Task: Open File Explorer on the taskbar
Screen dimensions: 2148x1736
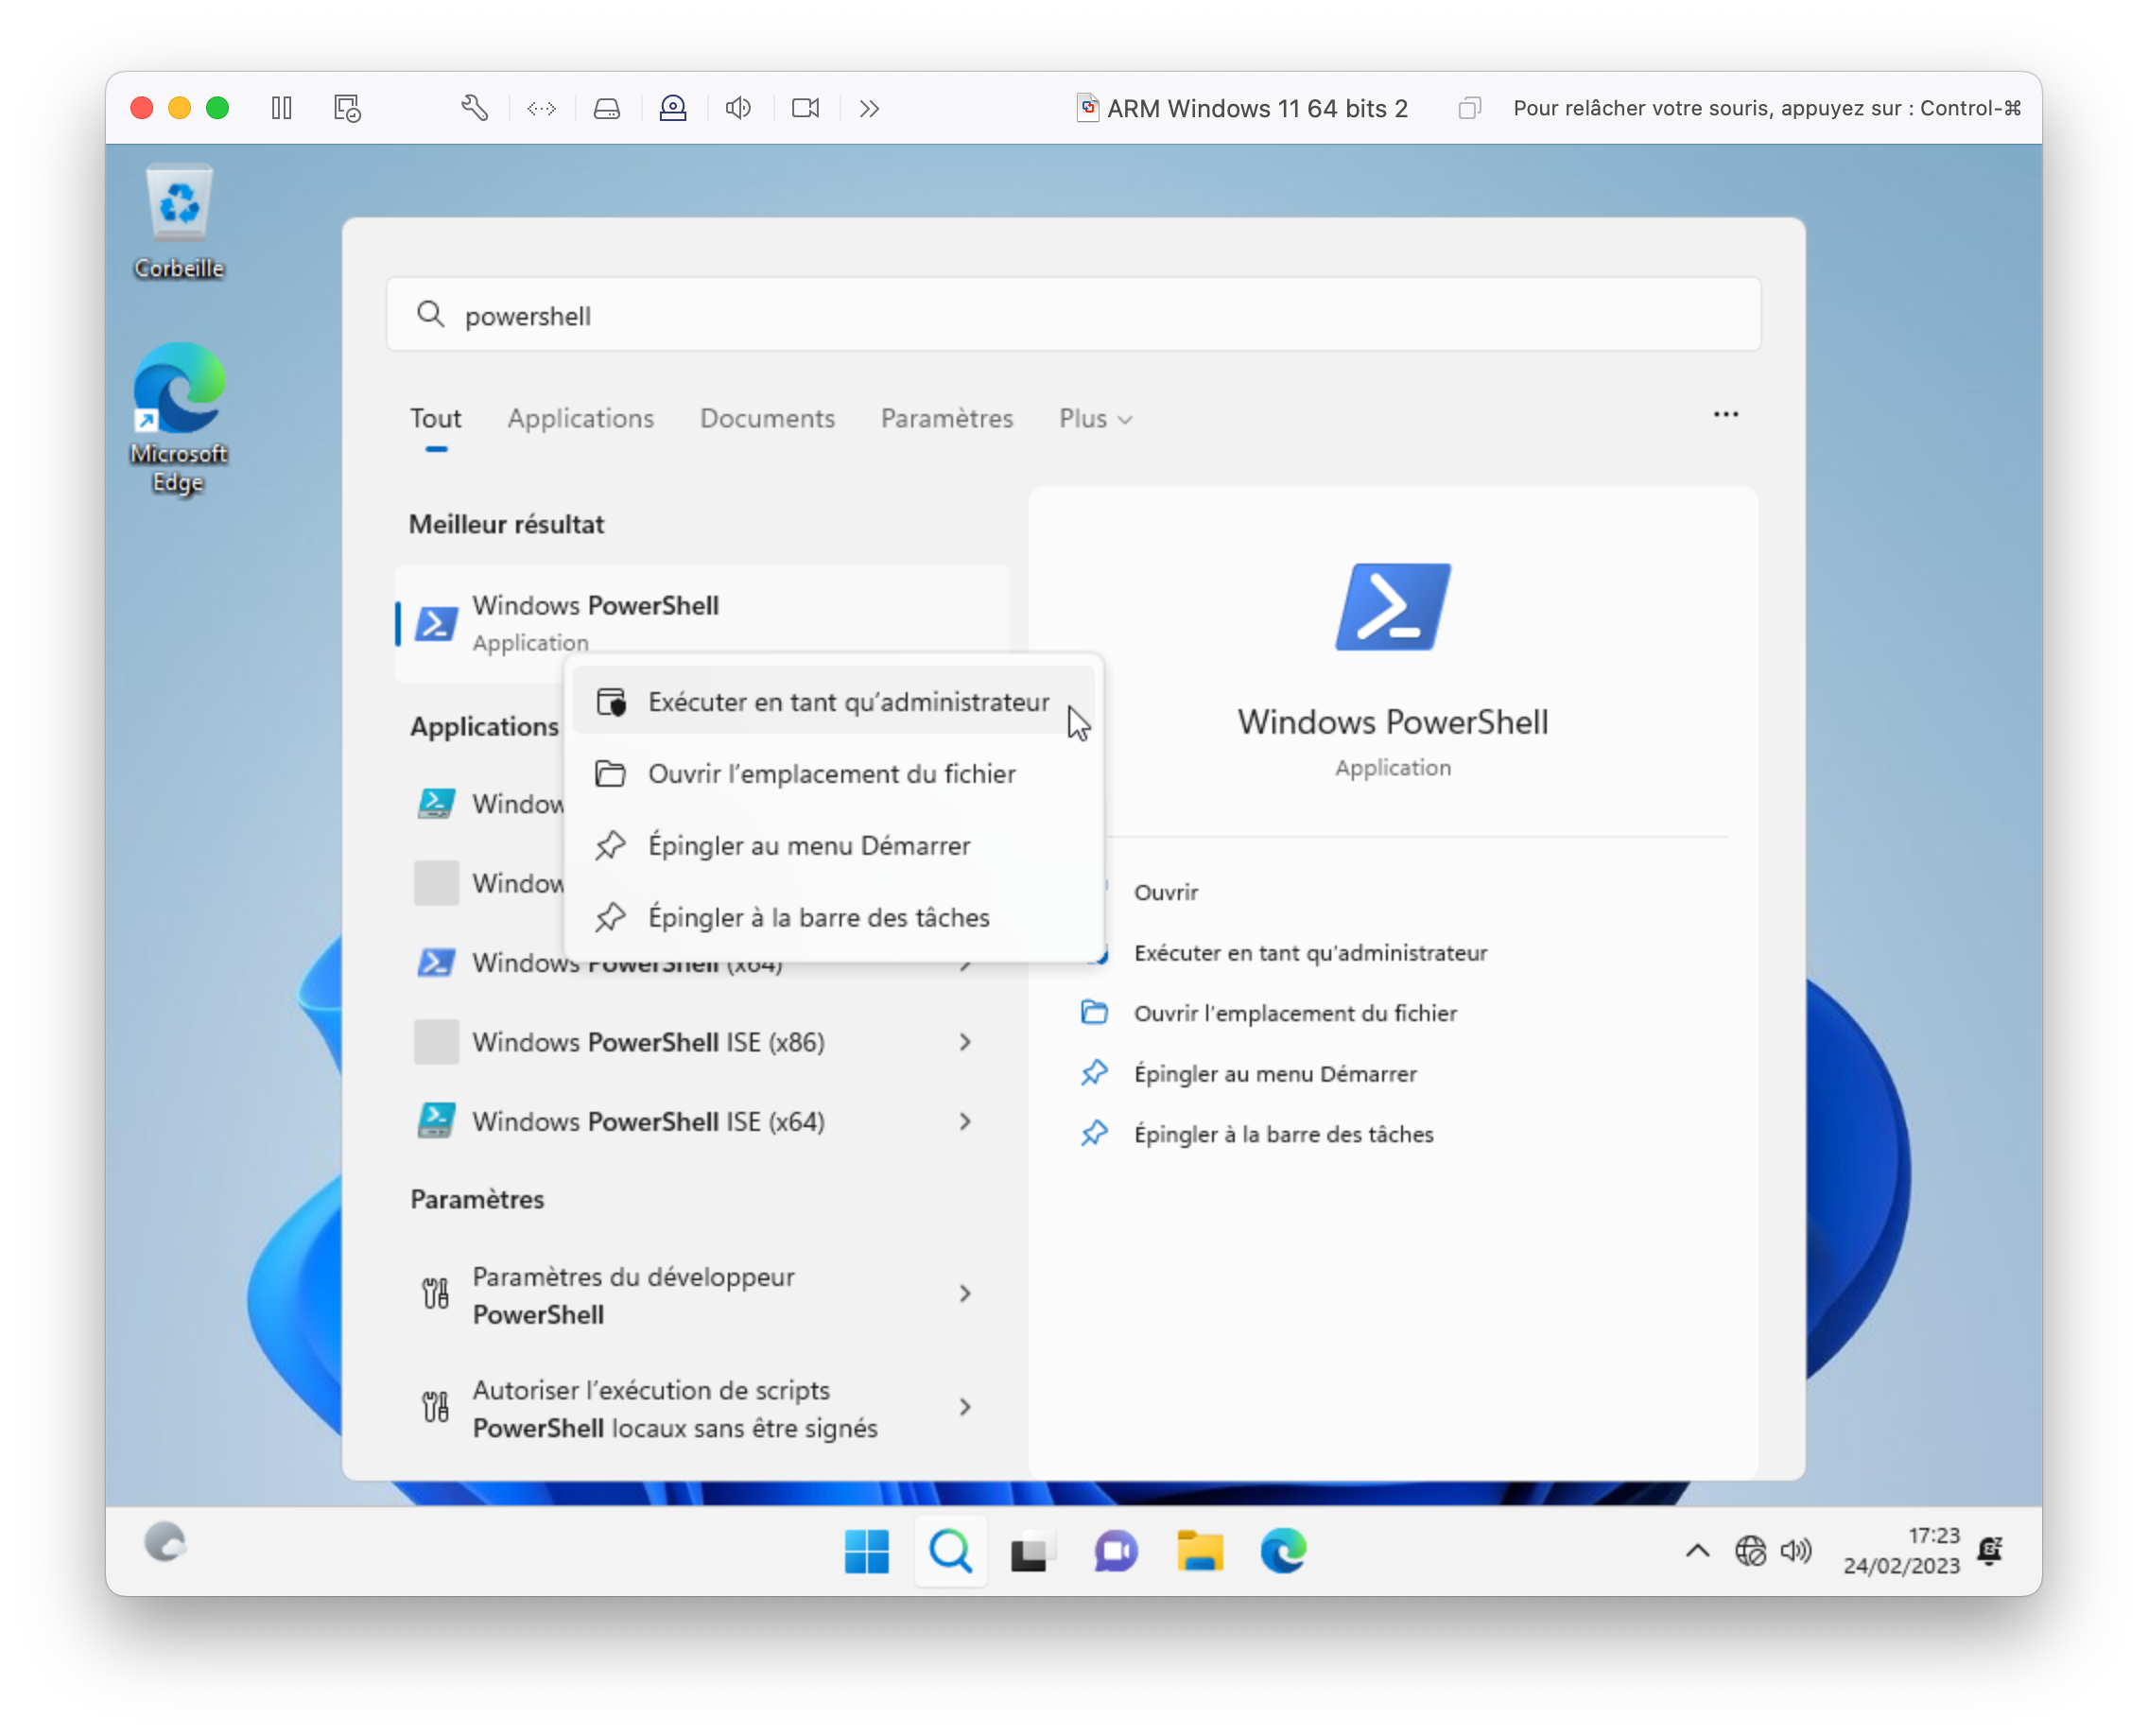Action: pyautogui.click(x=1200, y=1551)
